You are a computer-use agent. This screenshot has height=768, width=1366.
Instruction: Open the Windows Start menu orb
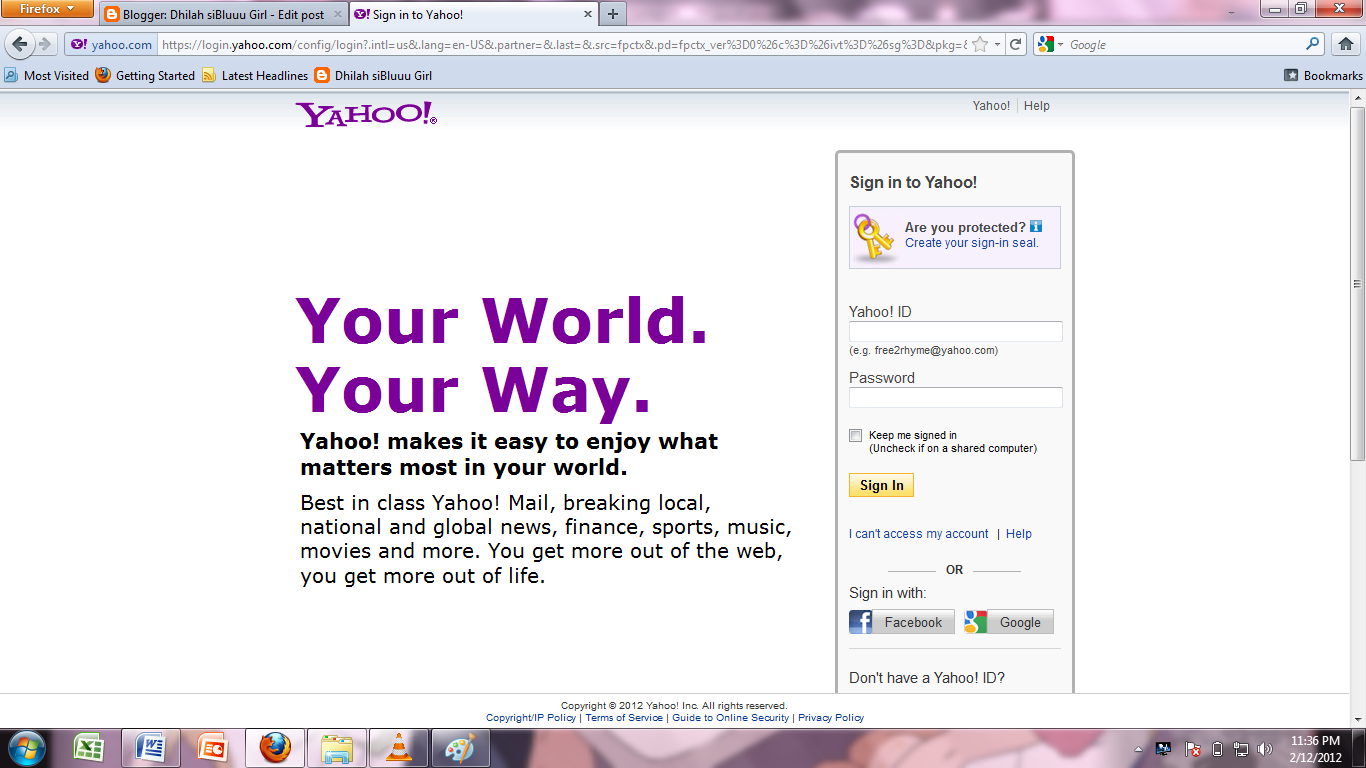tap(25, 748)
